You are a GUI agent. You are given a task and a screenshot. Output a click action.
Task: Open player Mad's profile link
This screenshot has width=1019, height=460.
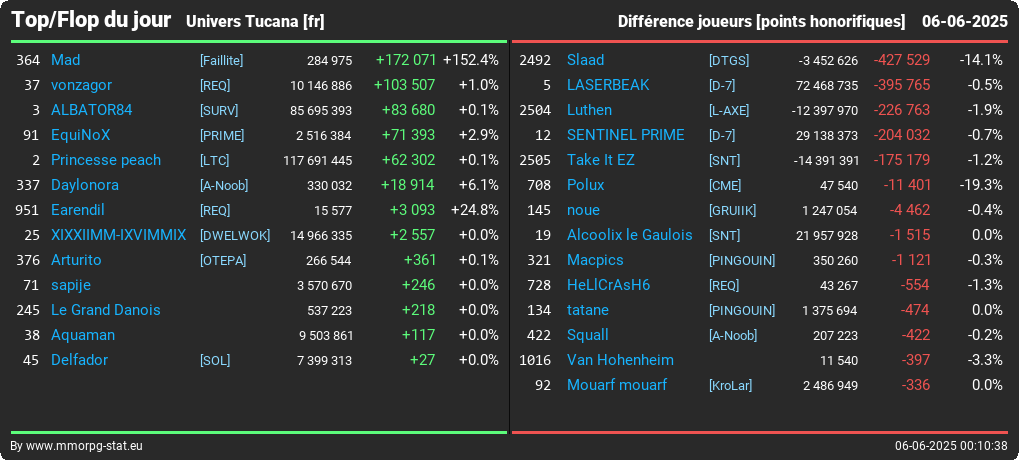click(66, 60)
